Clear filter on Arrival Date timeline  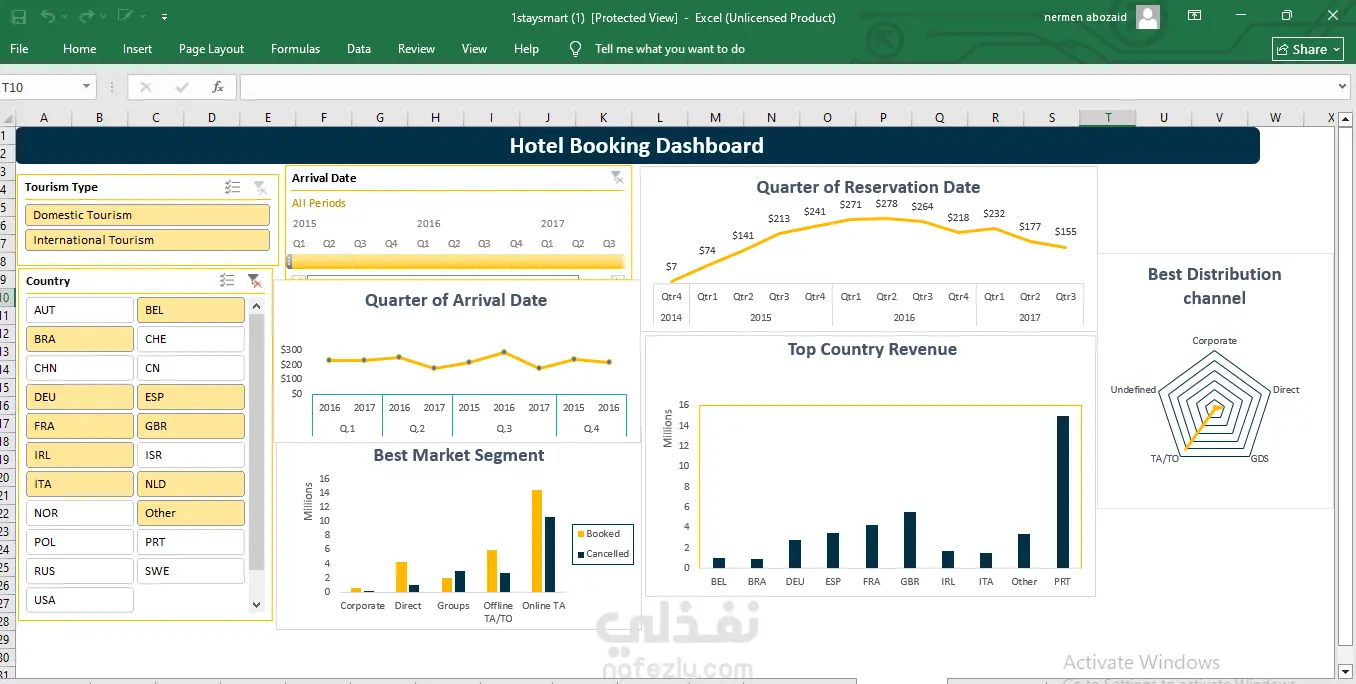[617, 178]
